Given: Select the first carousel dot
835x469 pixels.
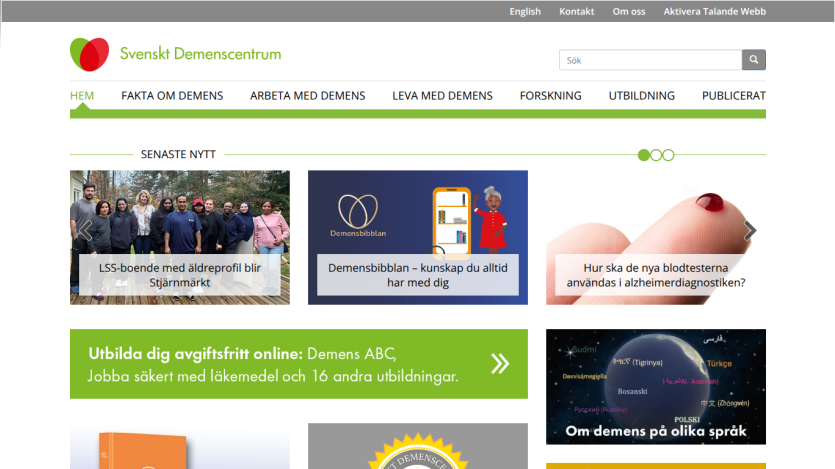Looking at the screenshot, I should 643,155.
